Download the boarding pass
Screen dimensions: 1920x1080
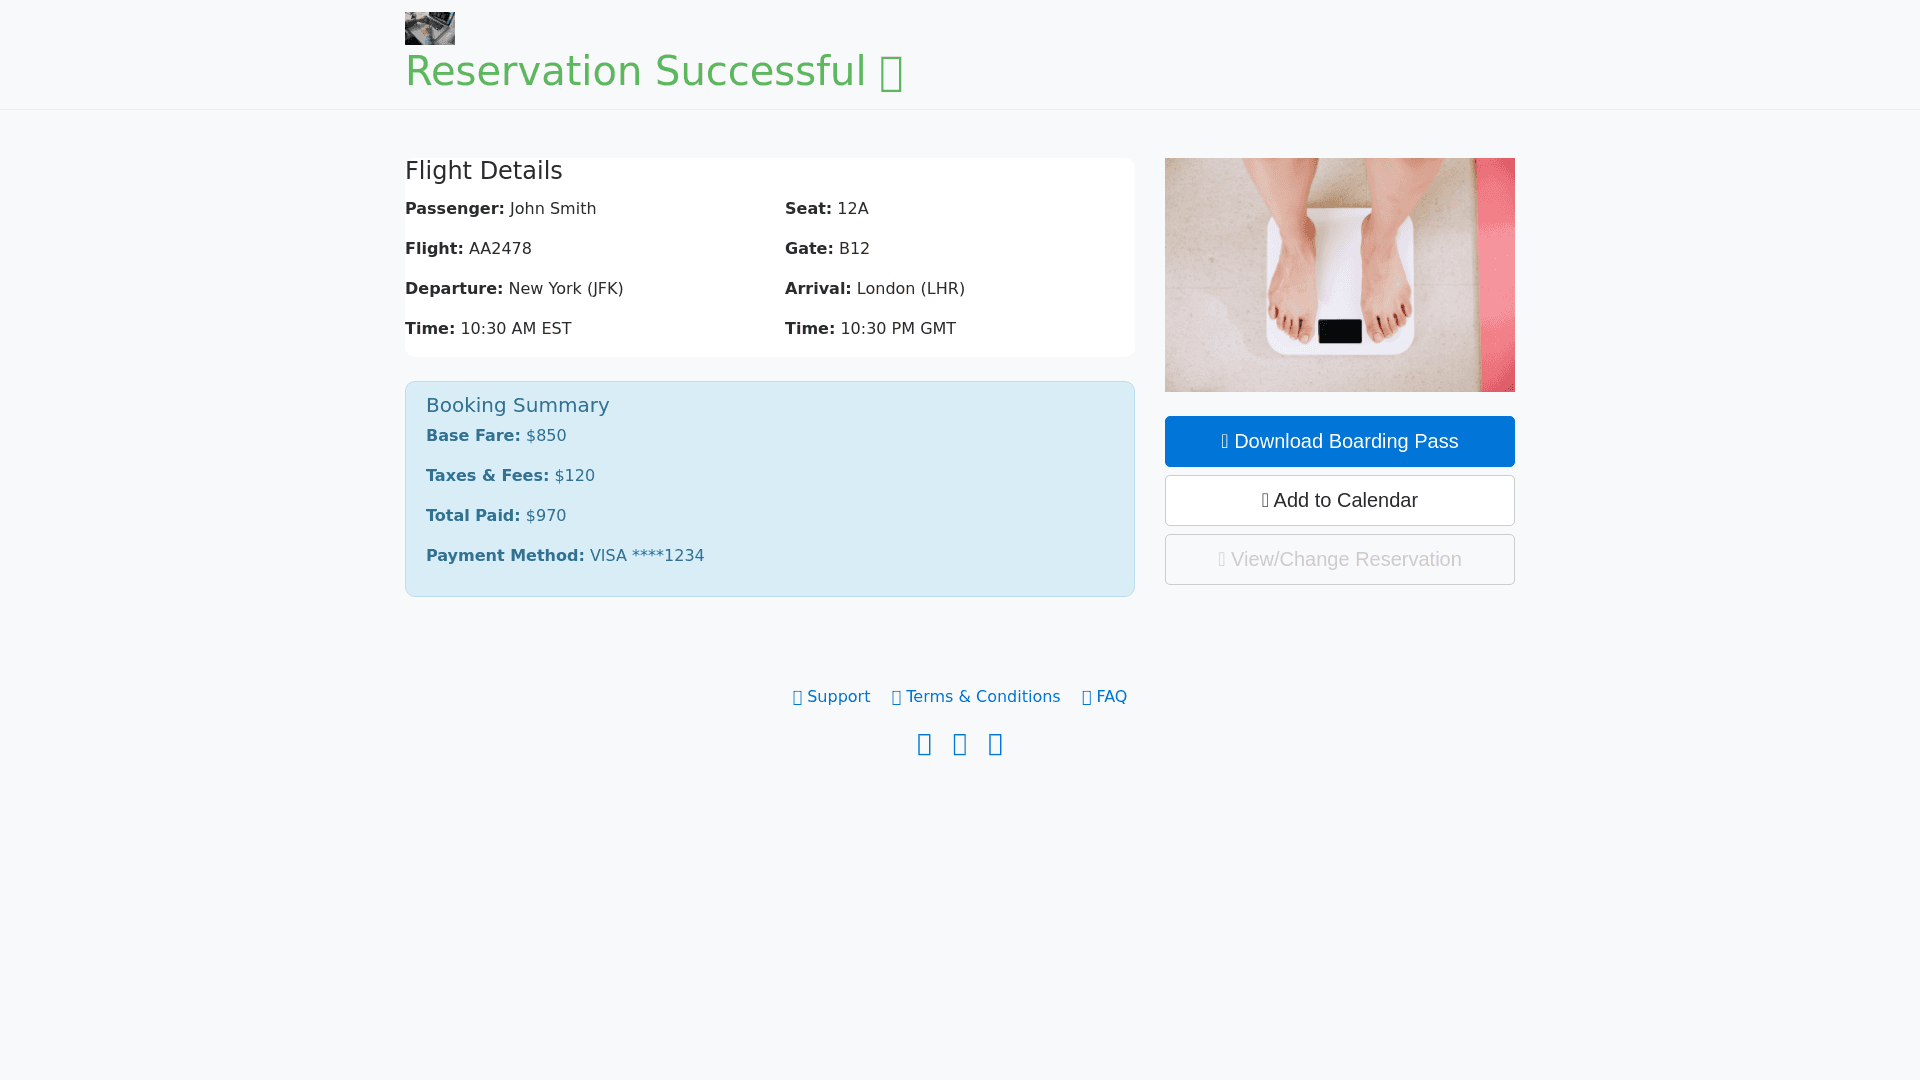(x=1339, y=441)
